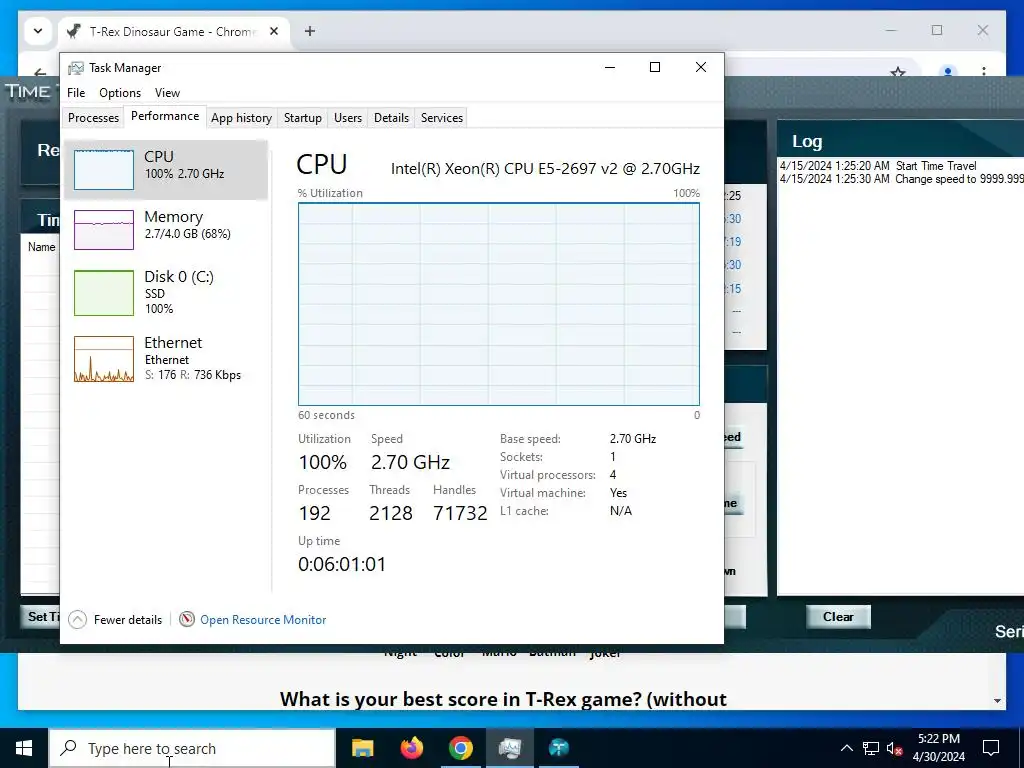Viewport: 1024px width, 768px height.
Task: Click the Task Manager title bar icon
Action: click(x=76, y=68)
